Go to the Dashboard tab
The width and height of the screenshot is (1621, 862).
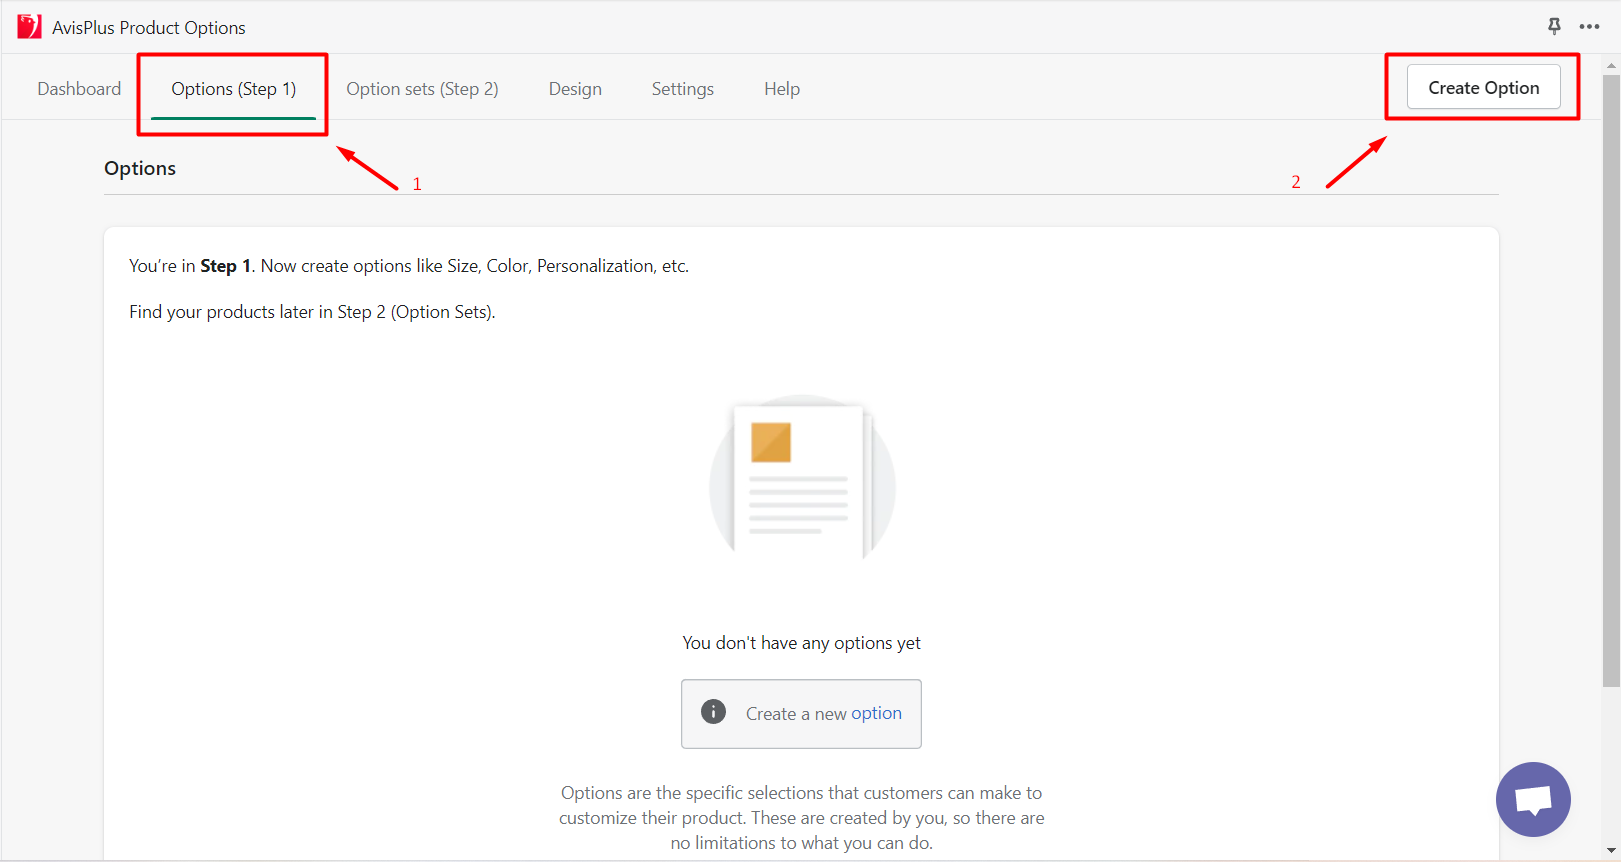(x=79, y=89)
